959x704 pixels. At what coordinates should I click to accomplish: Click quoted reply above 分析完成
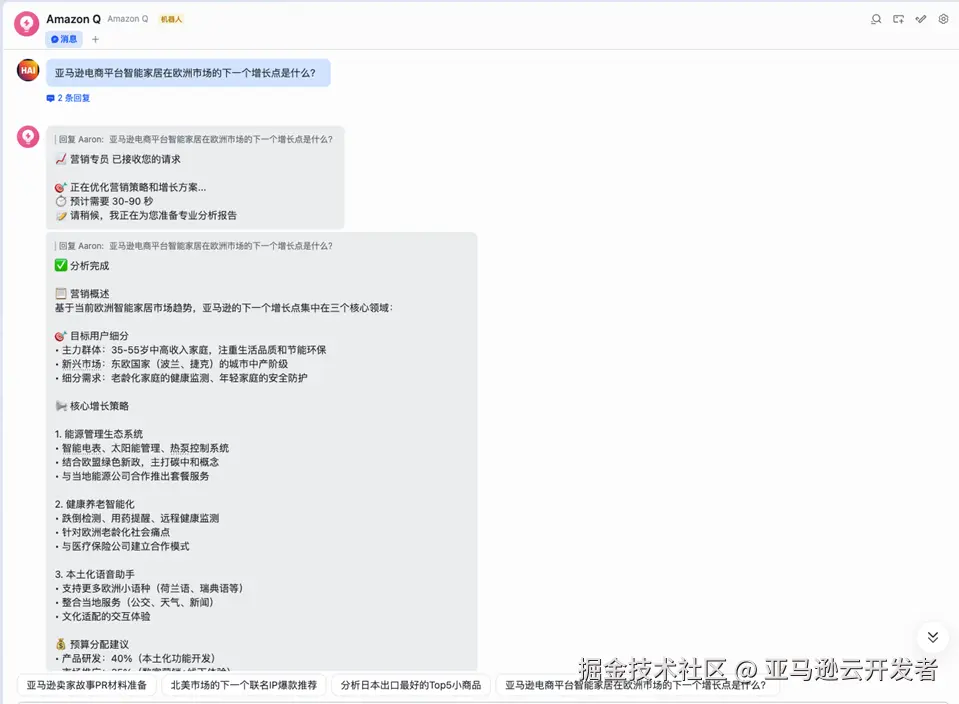coord(193,246)
